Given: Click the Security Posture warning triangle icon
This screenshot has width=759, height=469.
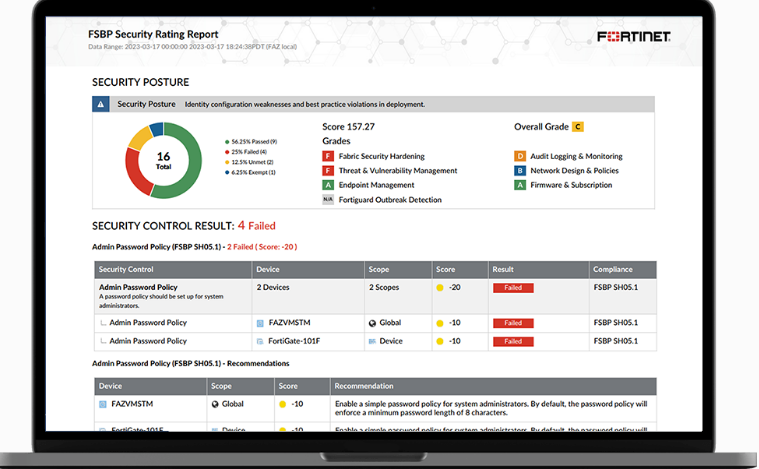Looking at the screenshot, I should coord(101,104).
